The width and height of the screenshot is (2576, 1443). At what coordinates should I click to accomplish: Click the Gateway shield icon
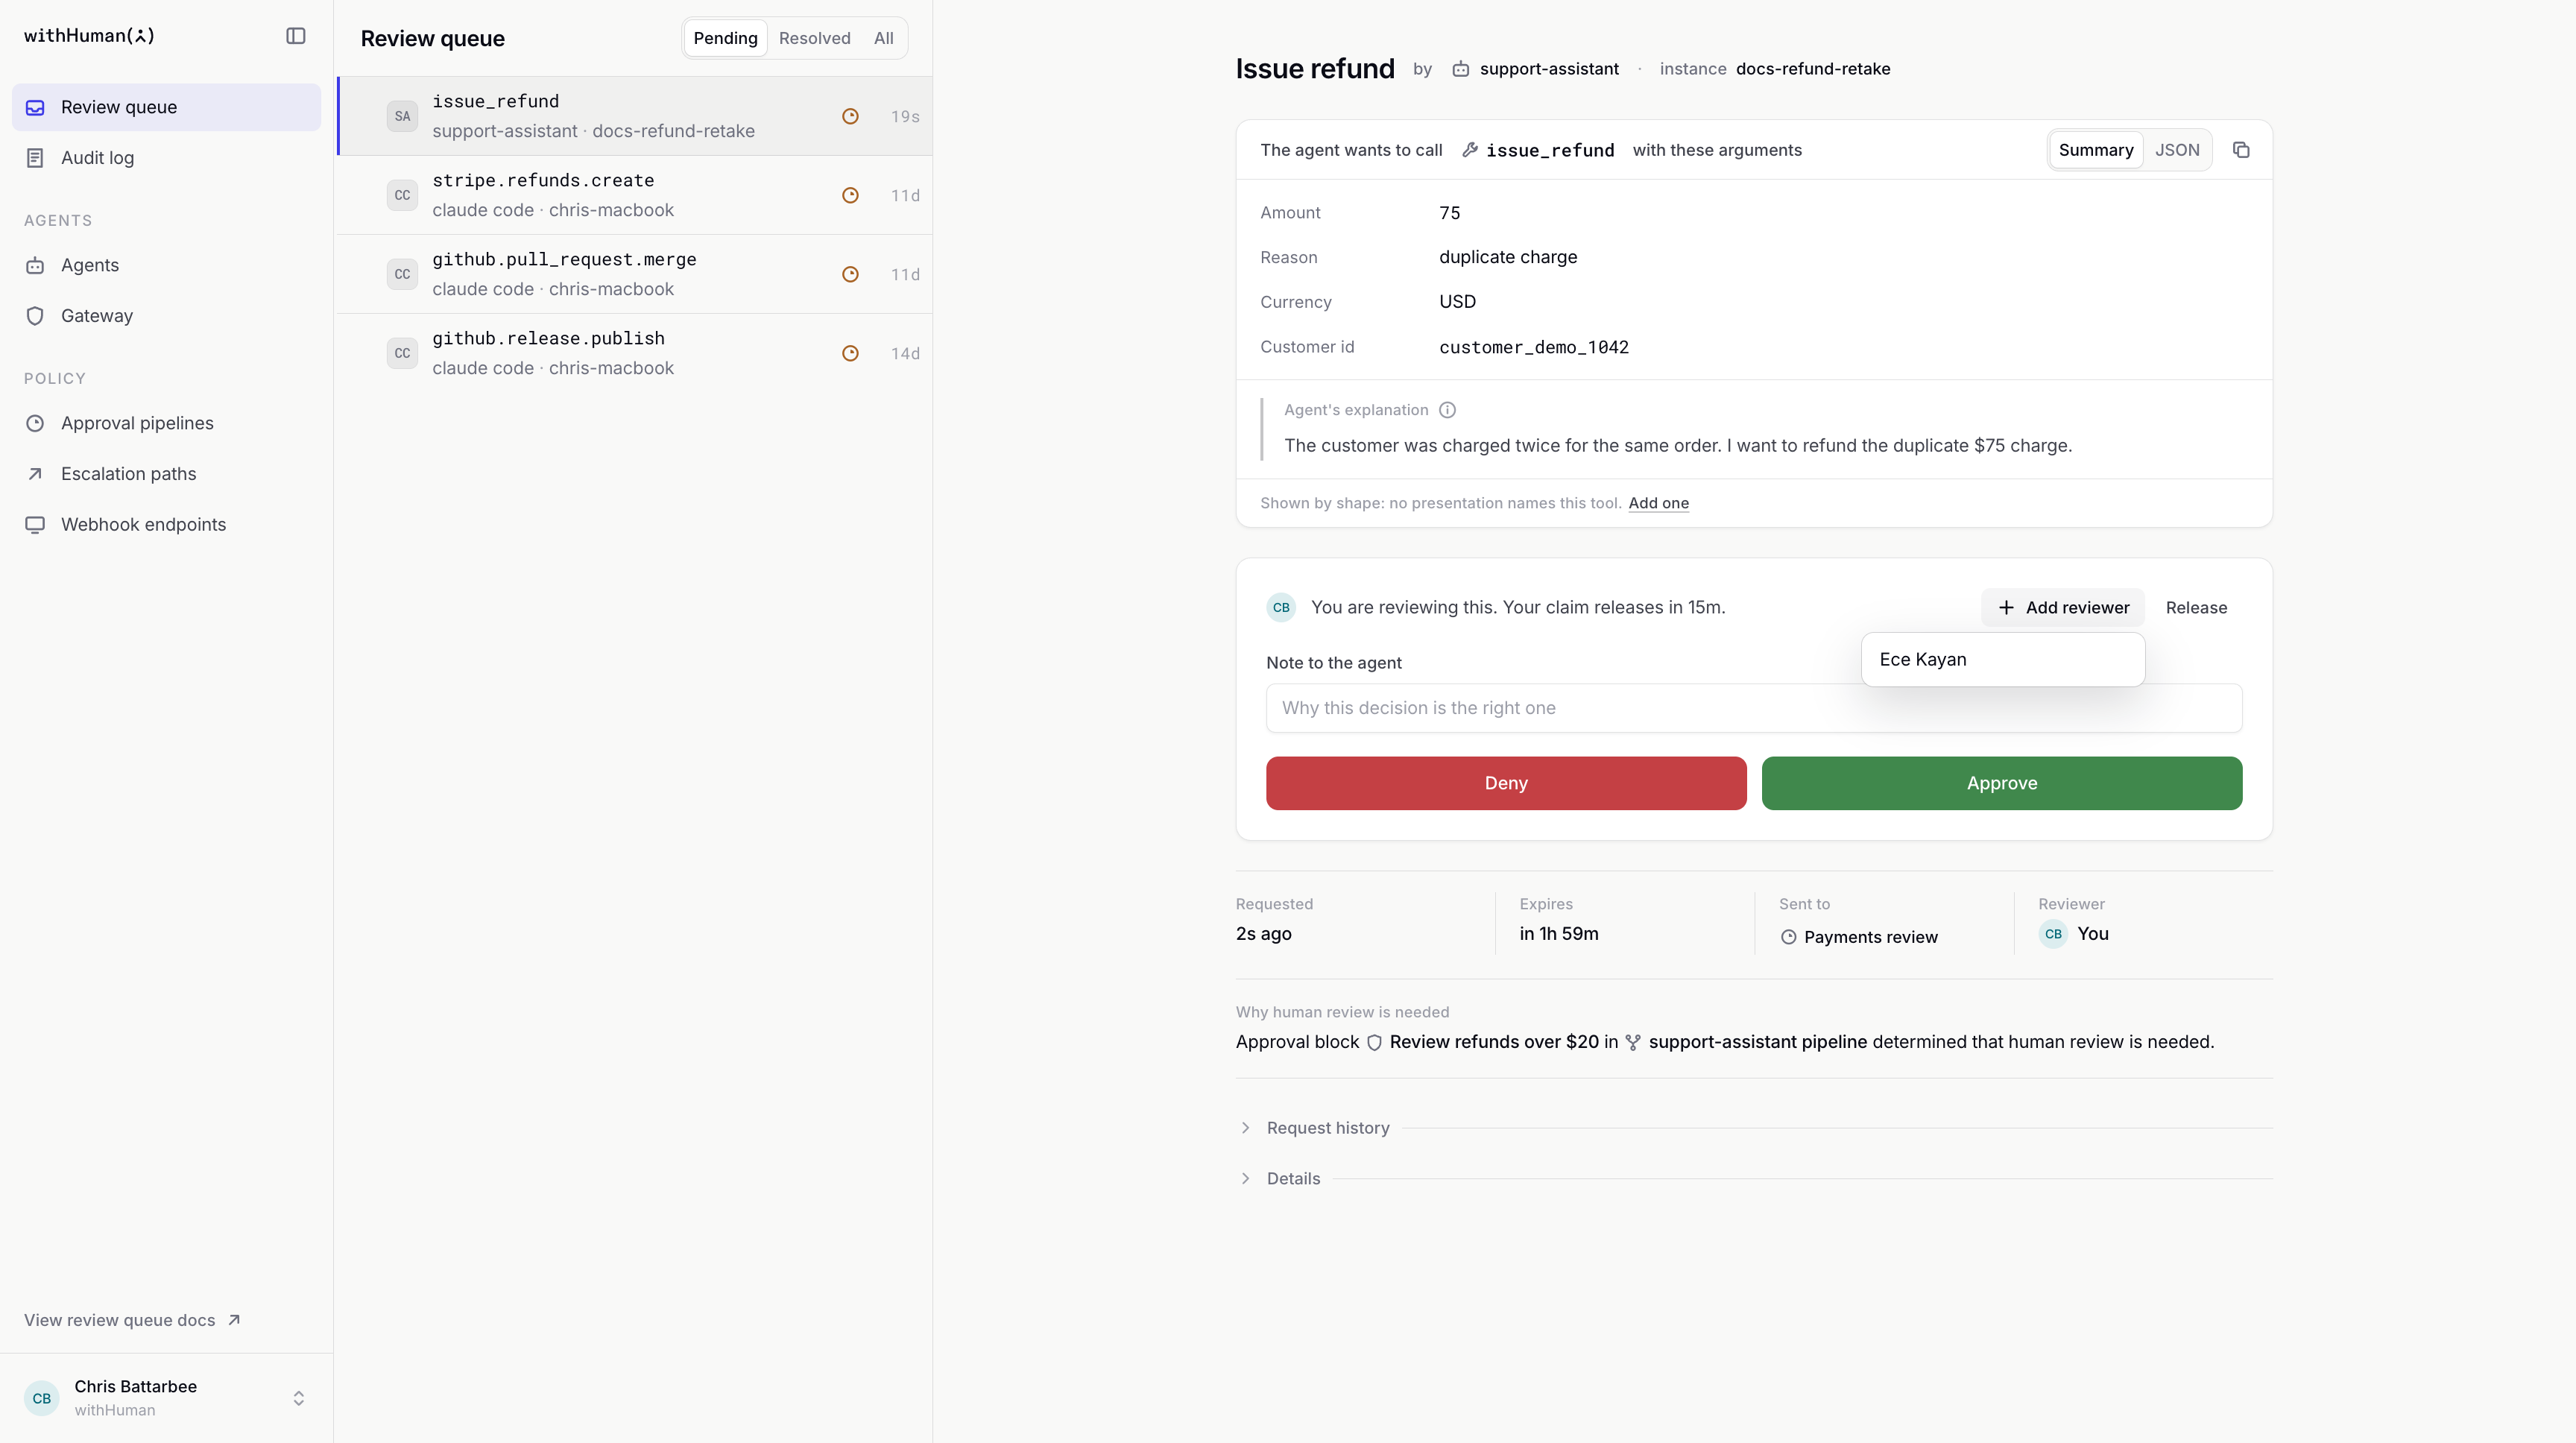(x=35, y=316)
